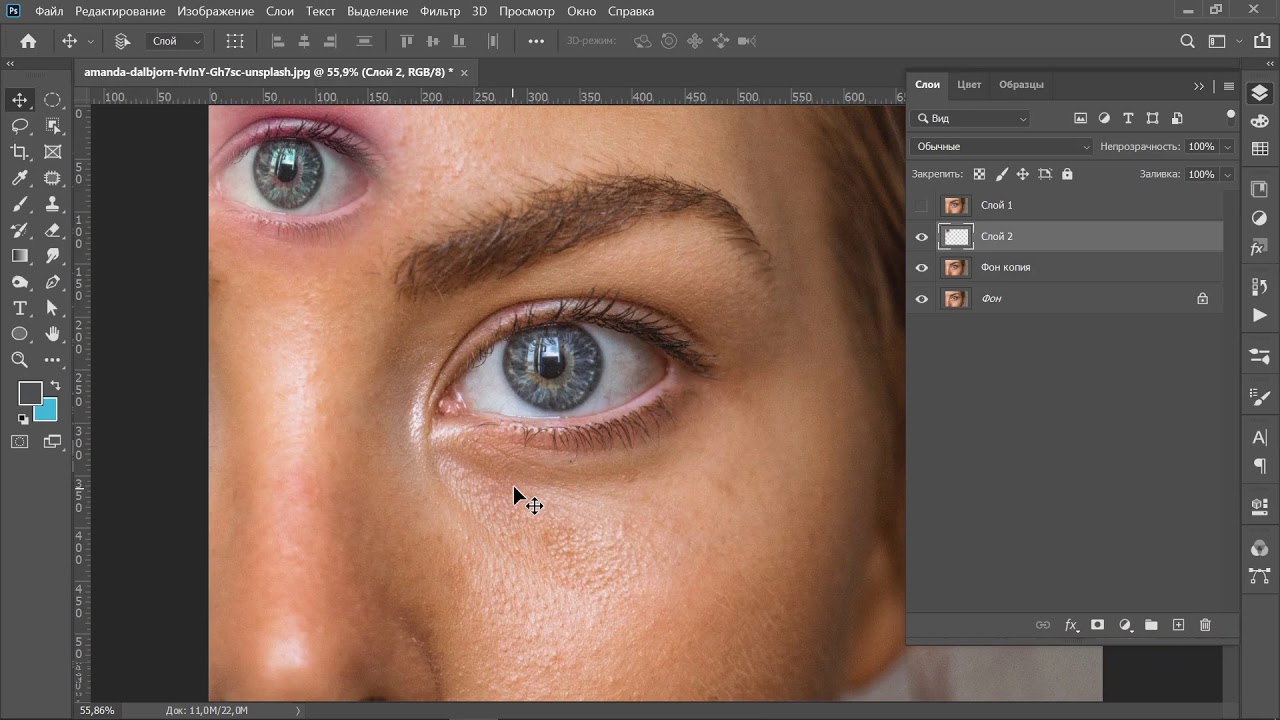The width and height of the screenshot is (1280, 720).
Task: Select the Frame tool
Action: tap(53, 152)
